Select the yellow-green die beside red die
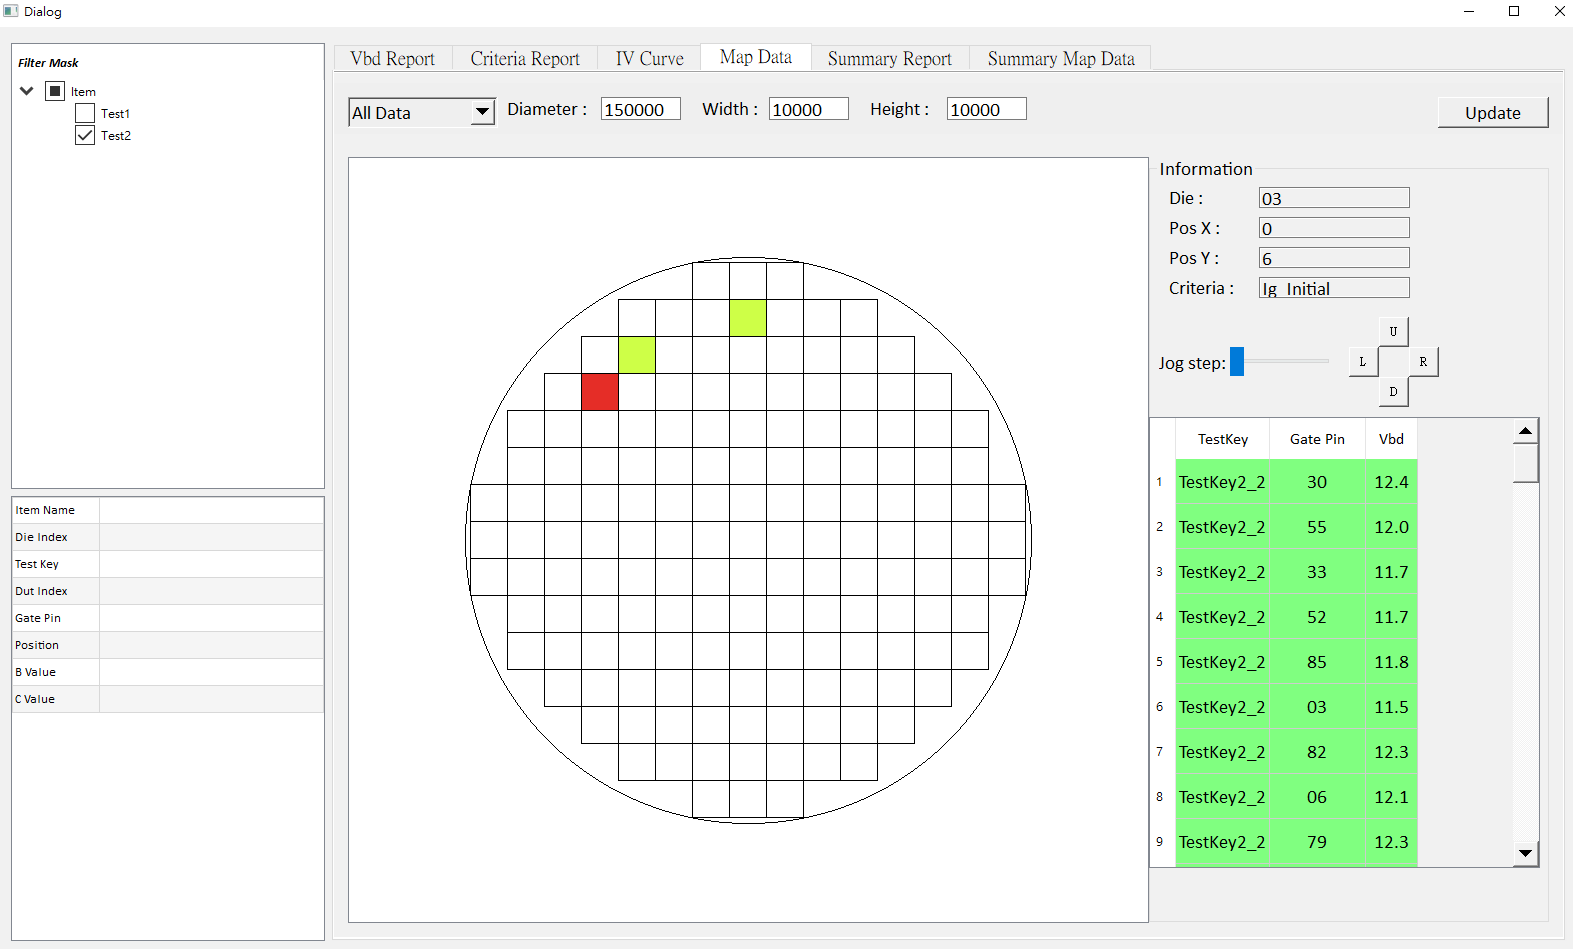 [x=637, y=355]
